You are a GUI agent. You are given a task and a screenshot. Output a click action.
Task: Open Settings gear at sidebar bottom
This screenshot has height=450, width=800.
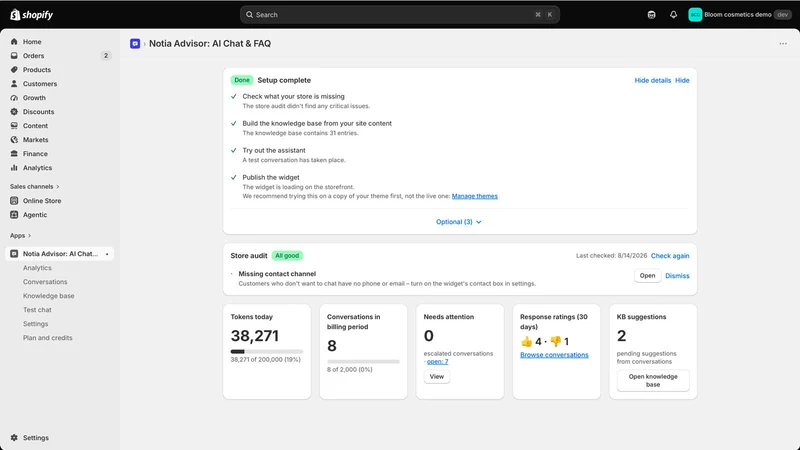pos(14,438)
